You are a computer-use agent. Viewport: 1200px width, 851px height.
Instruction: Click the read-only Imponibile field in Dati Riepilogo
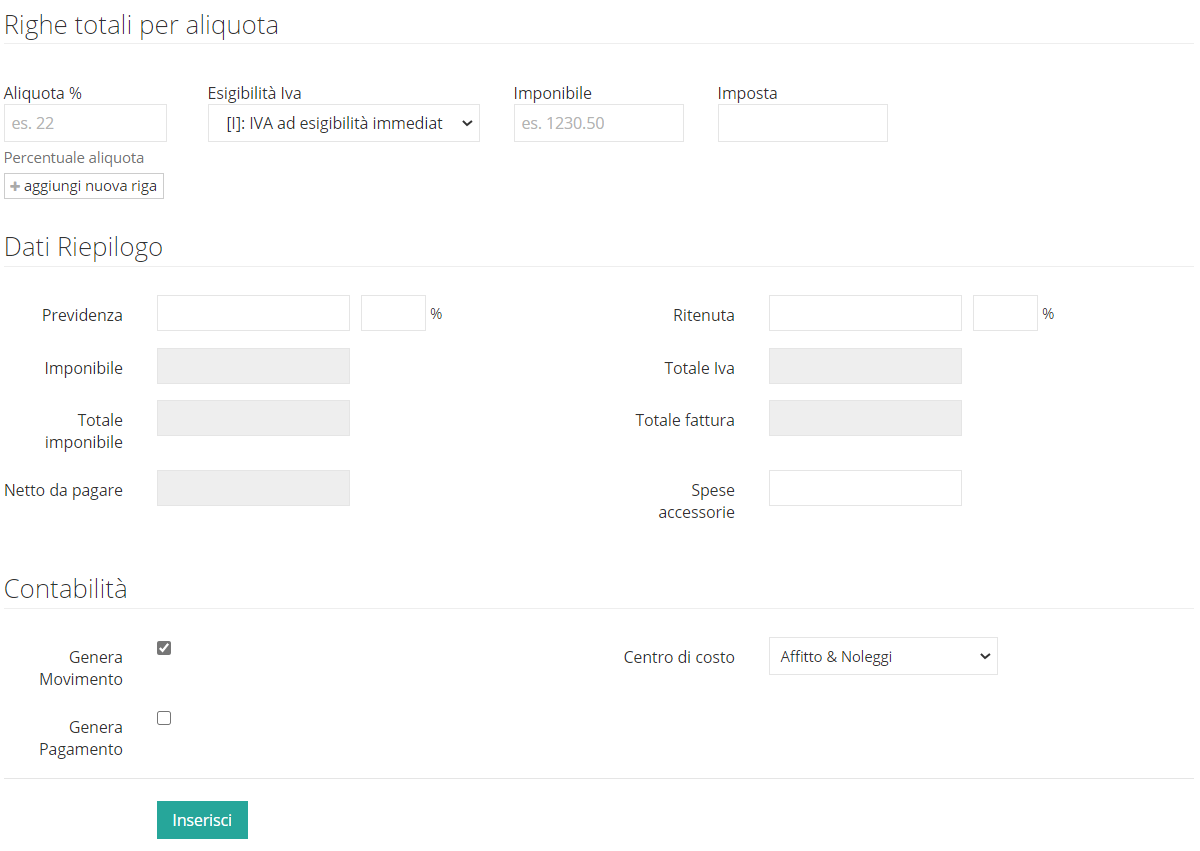pos(253,366)
